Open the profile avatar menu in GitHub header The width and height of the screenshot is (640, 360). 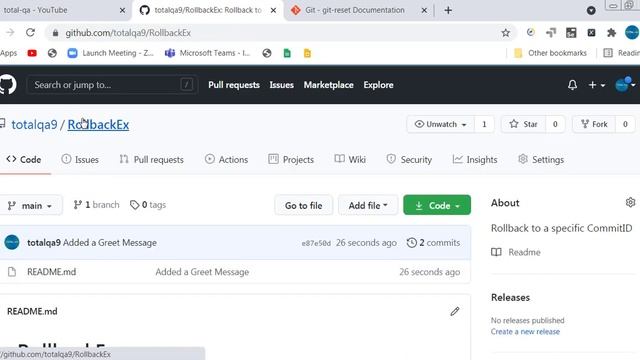pyautogui.click(x=625, y=84)
